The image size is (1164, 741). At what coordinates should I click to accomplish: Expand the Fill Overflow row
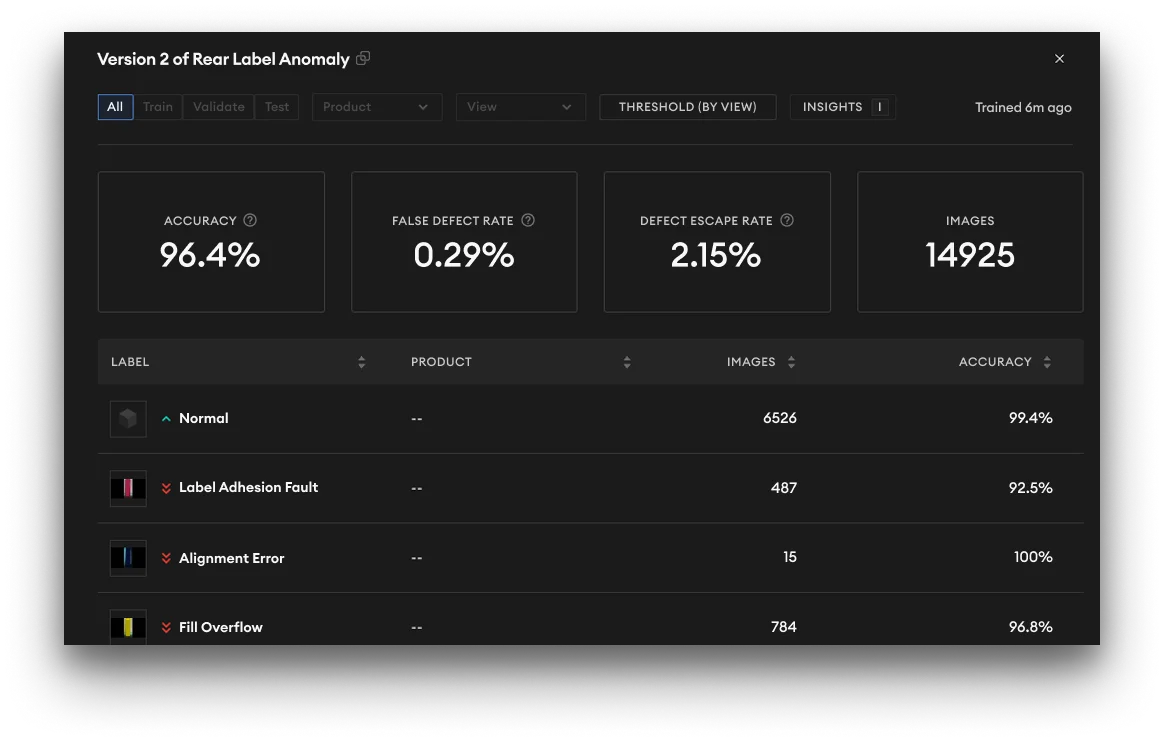click(166, 627)
